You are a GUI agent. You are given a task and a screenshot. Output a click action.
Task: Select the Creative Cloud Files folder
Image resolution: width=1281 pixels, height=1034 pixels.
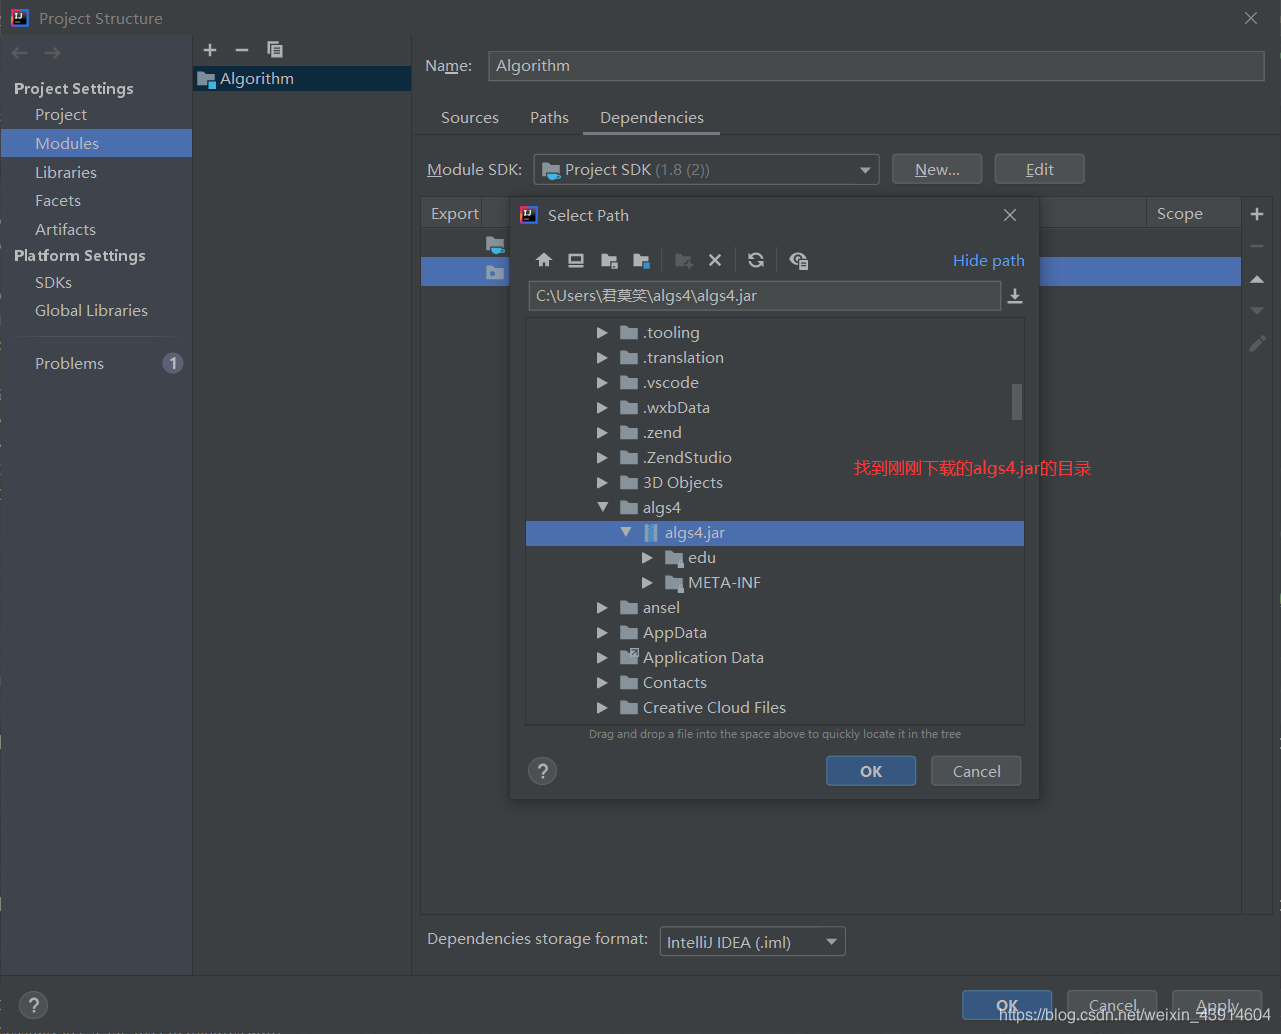pos(714,707)
